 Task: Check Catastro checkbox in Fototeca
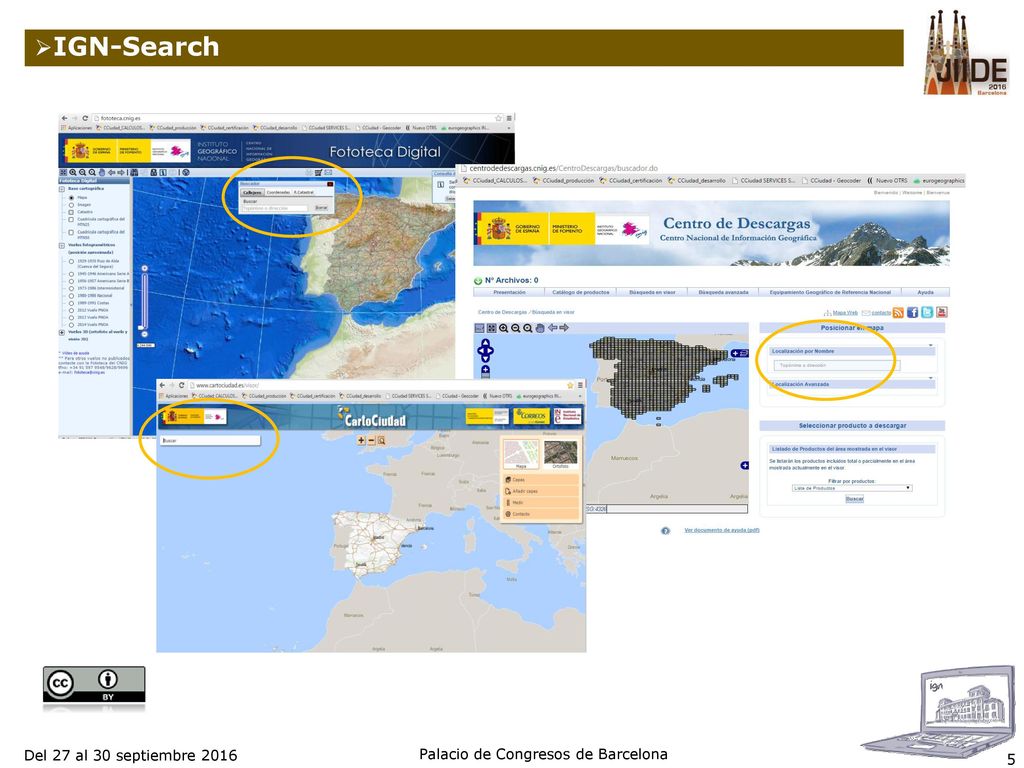click(71, 212)
